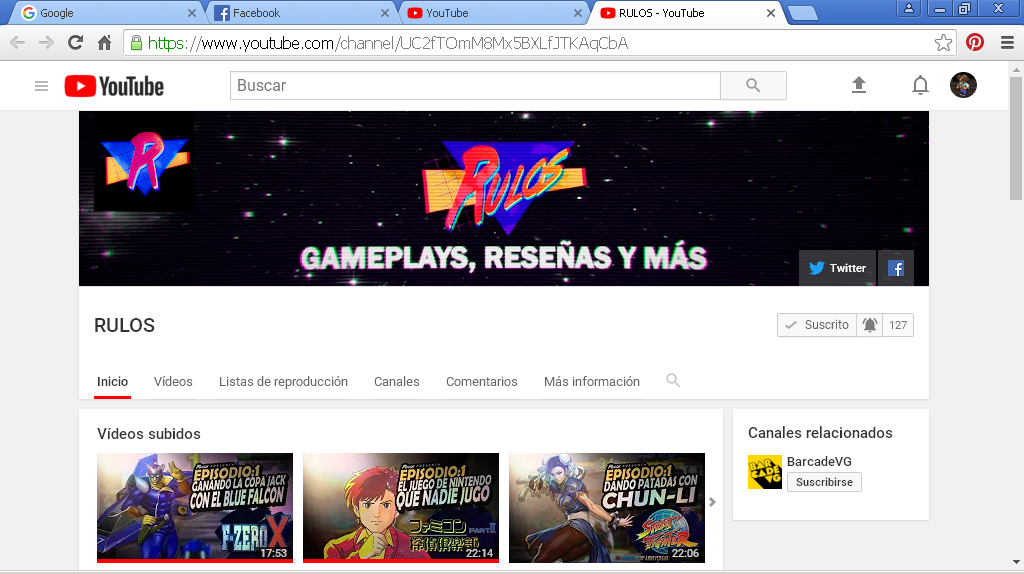Click Suscribirse for BarcadeVG

(824, 482)
